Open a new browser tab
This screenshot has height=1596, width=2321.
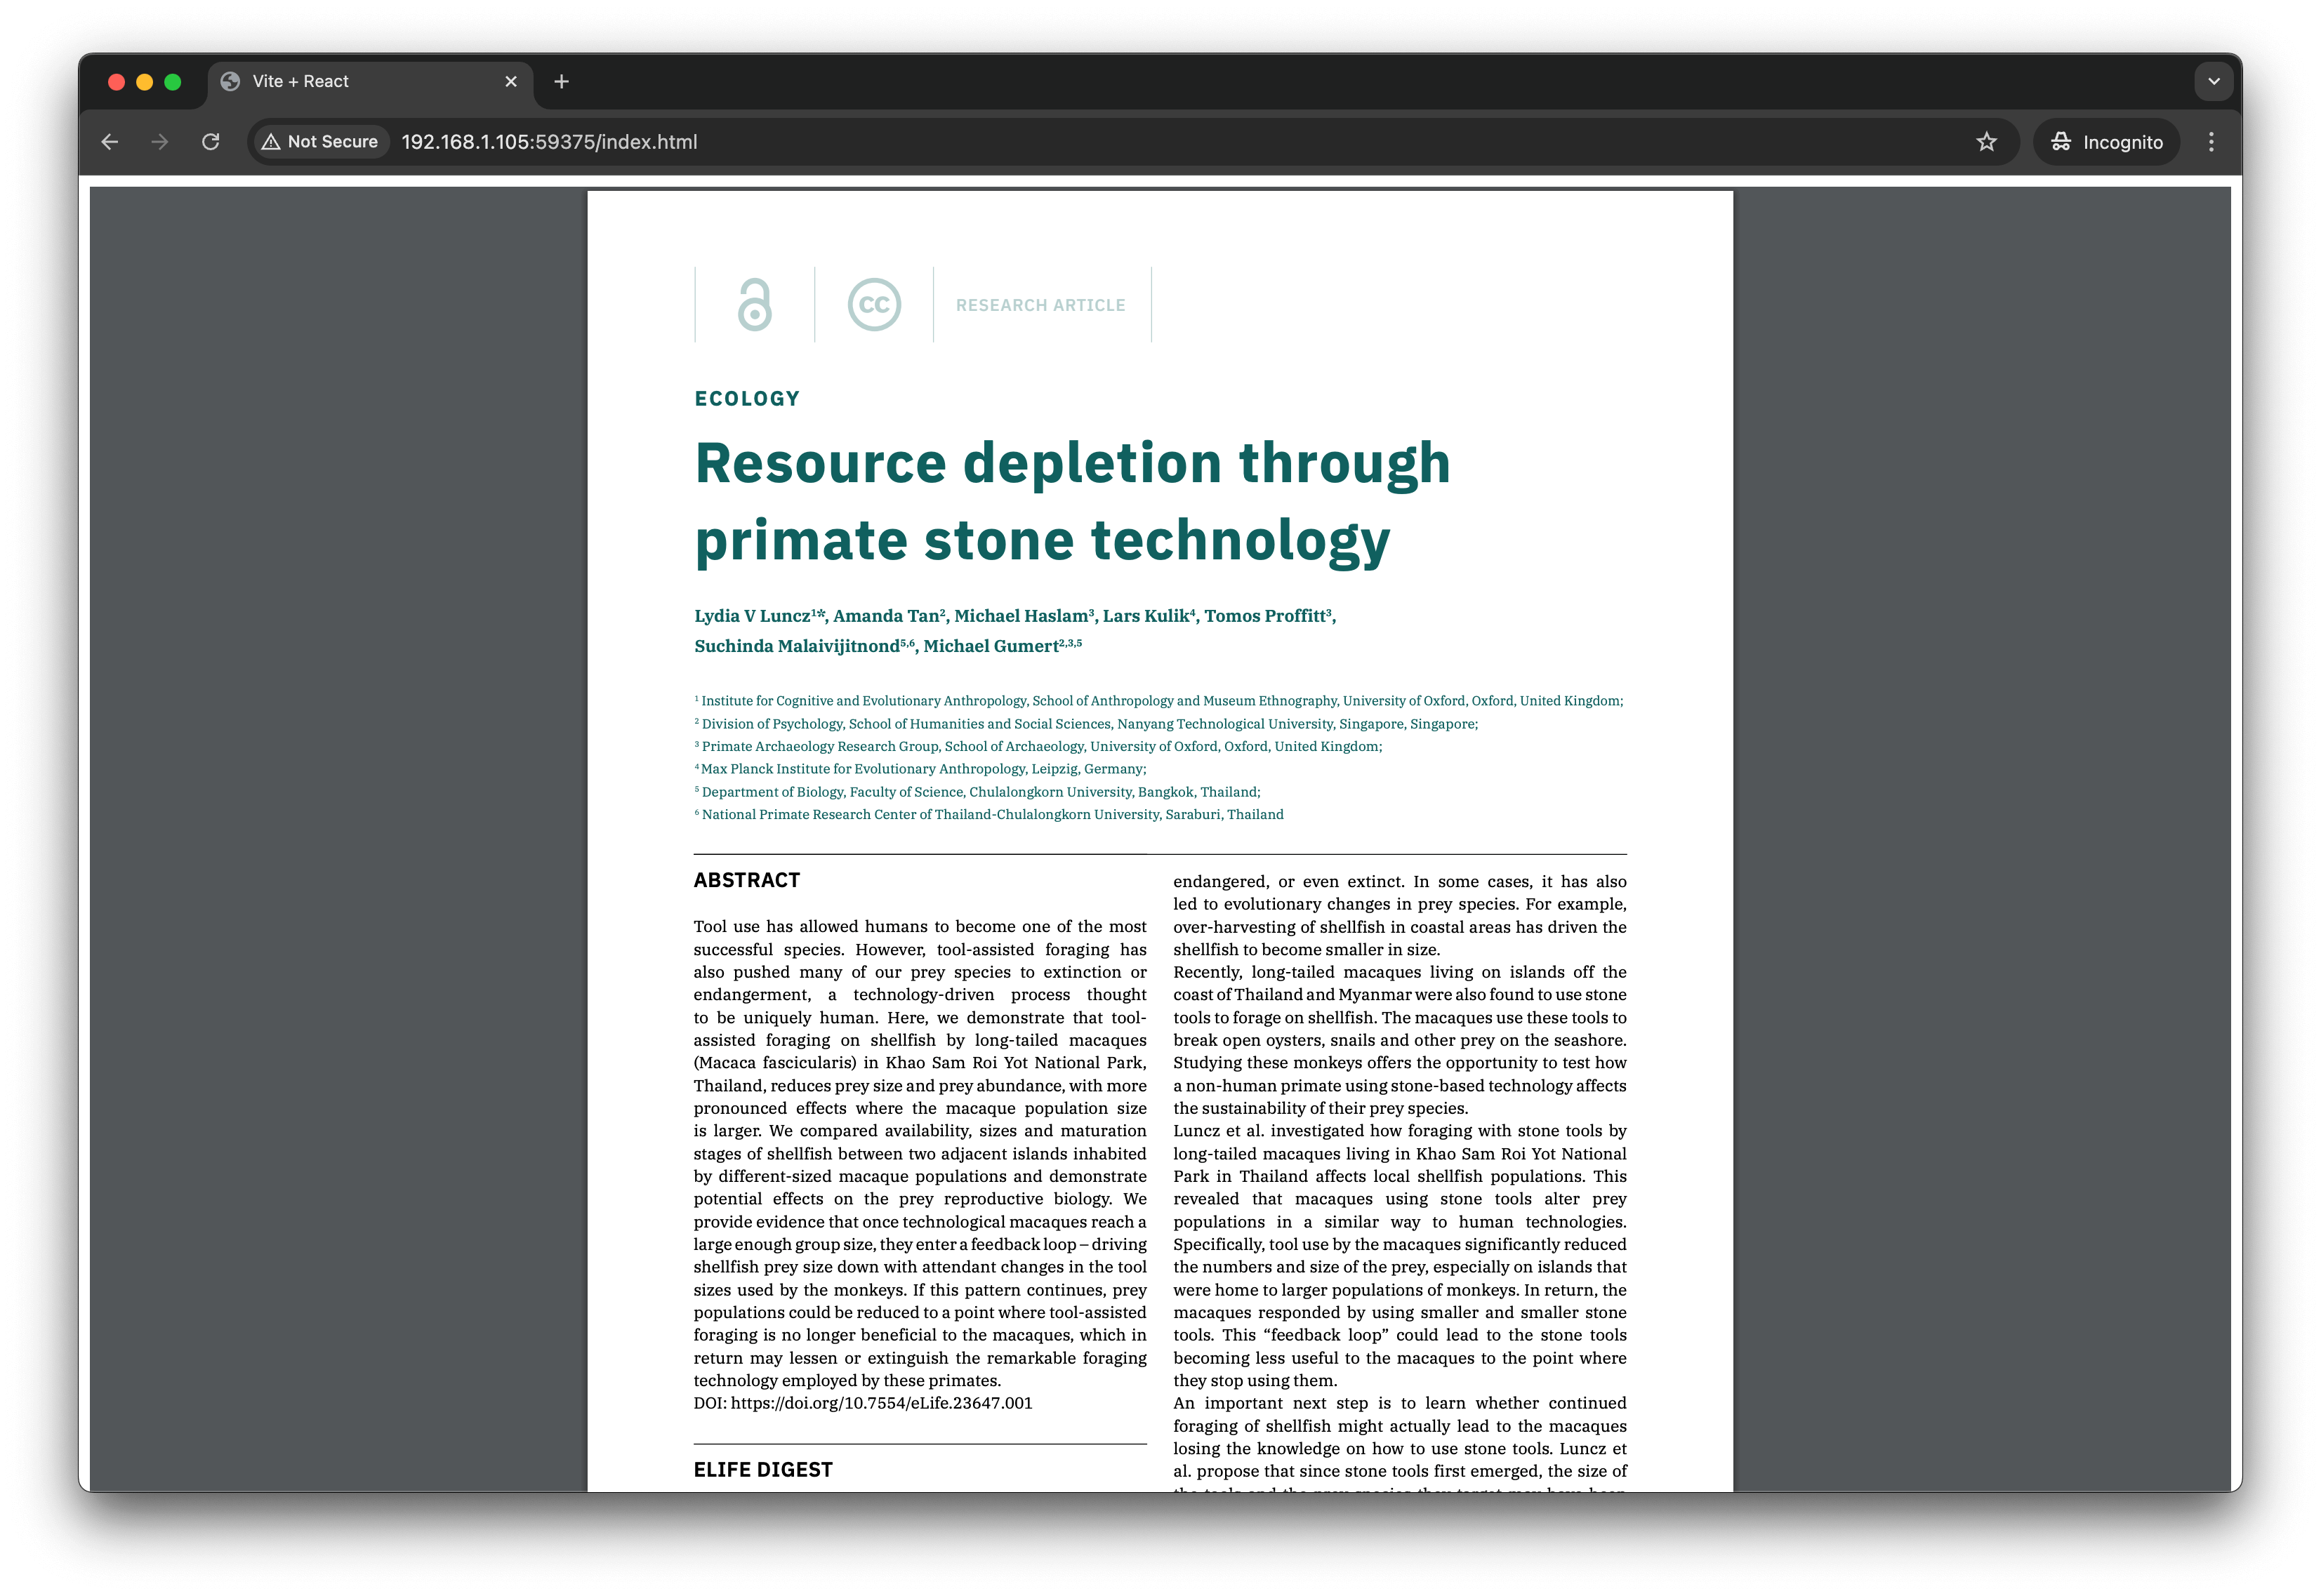point(561,81)
